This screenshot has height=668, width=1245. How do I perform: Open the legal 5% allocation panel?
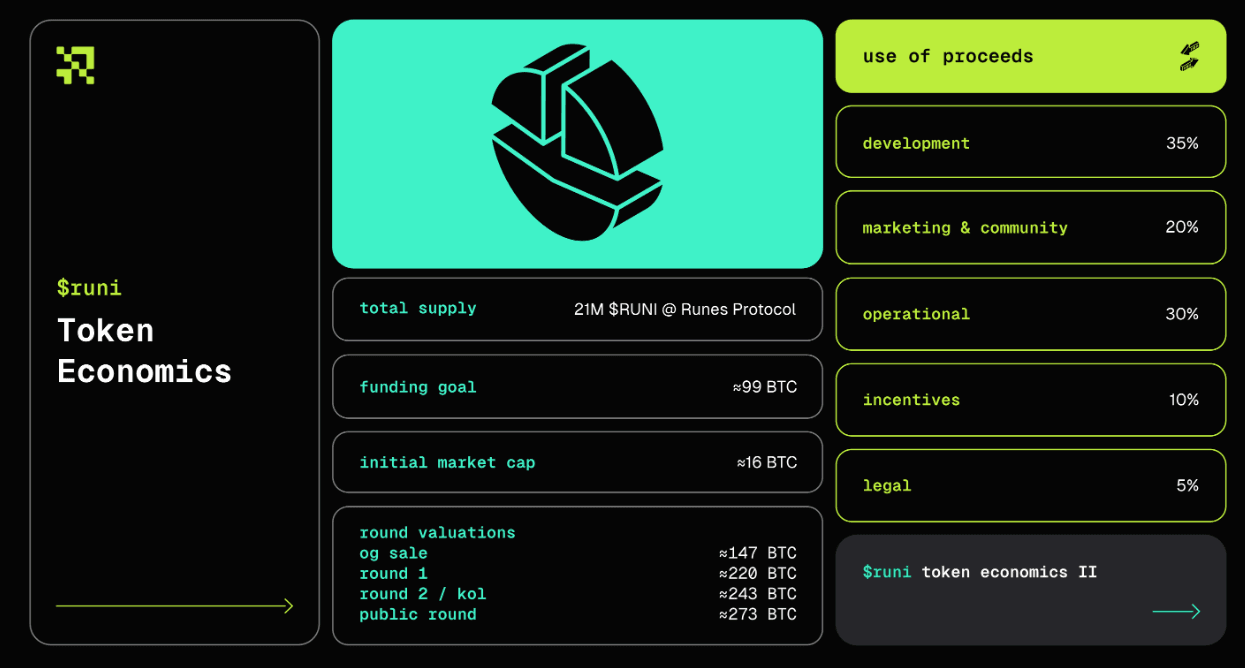(x=1030, y=485)
